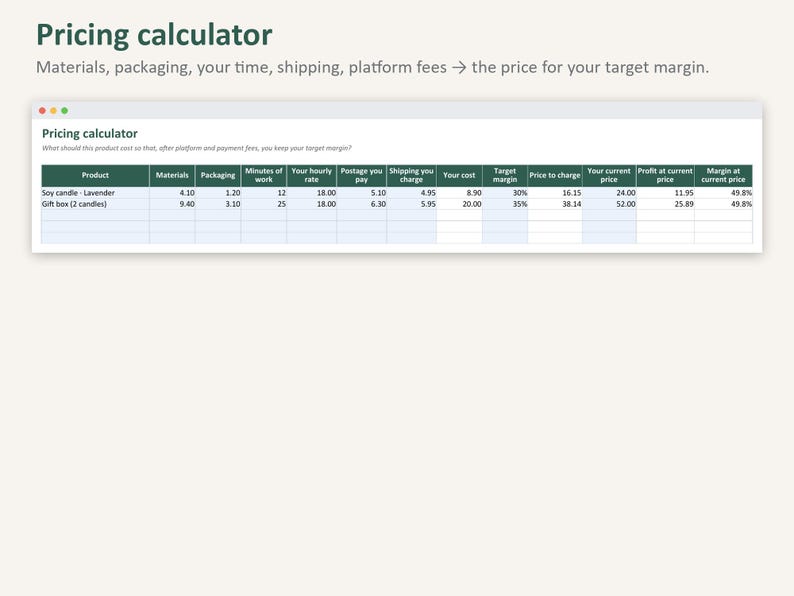Select current price cell 24.00
This screenshot has width=794, height=596.
coord(609,193)
